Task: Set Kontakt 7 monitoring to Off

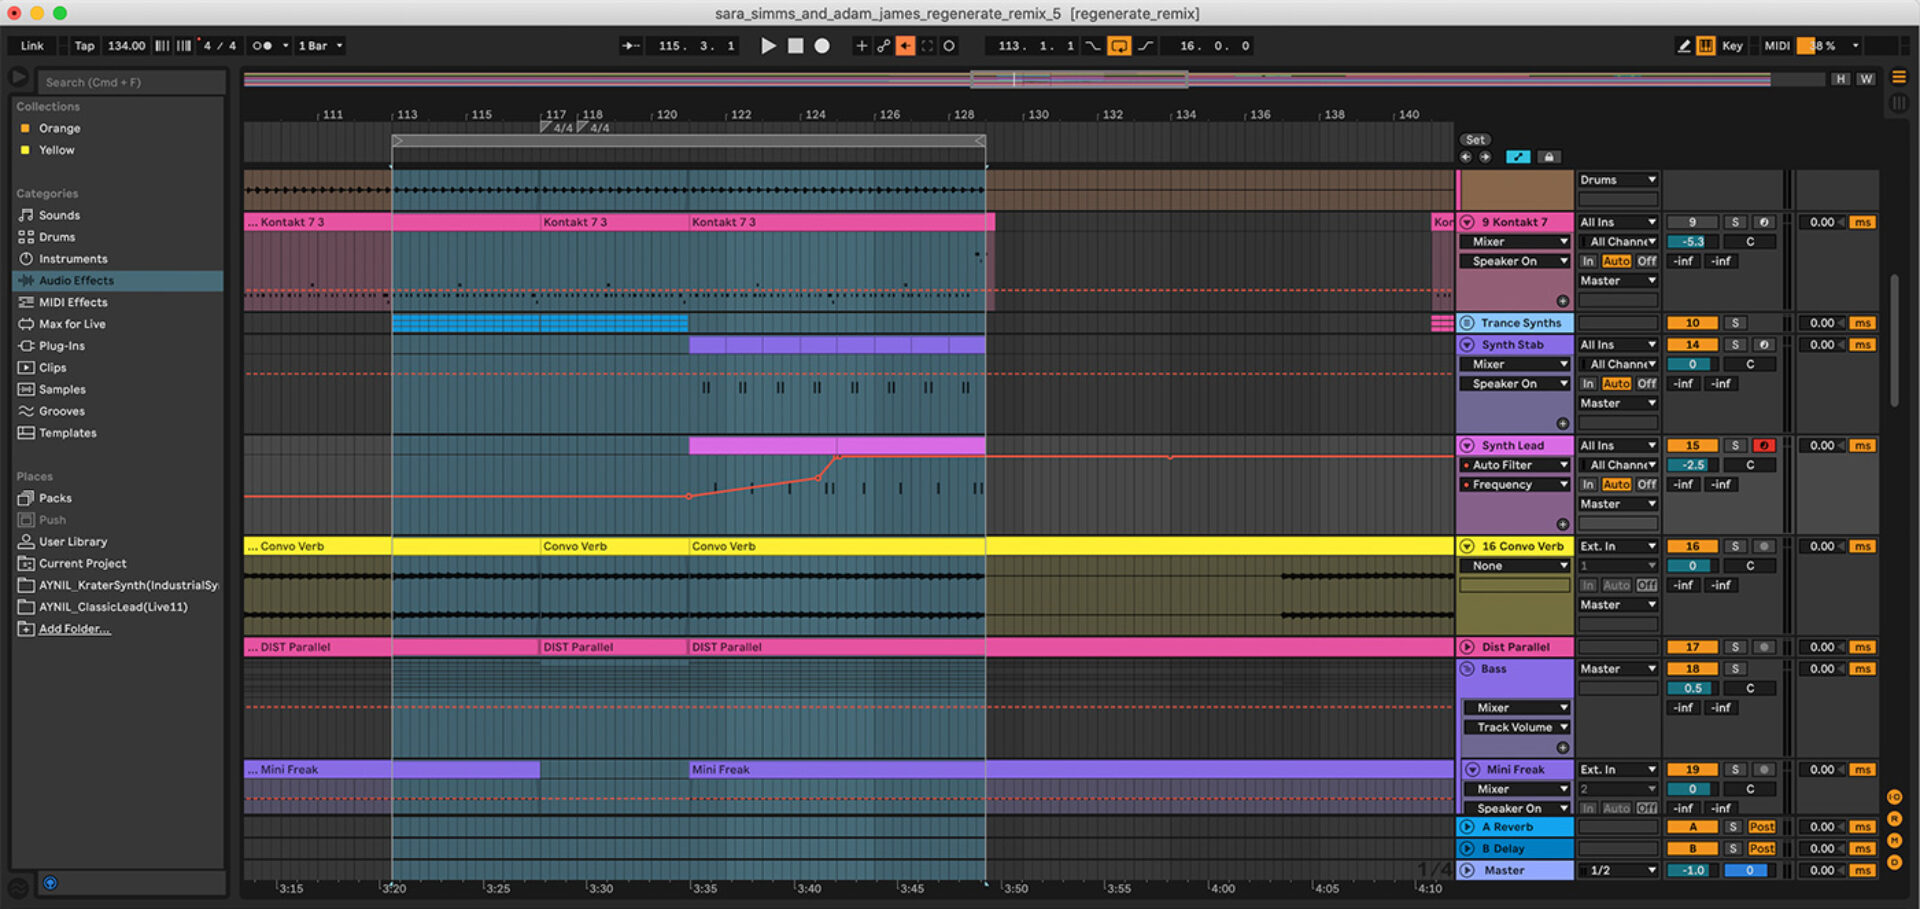Action: click(1646, 261)
